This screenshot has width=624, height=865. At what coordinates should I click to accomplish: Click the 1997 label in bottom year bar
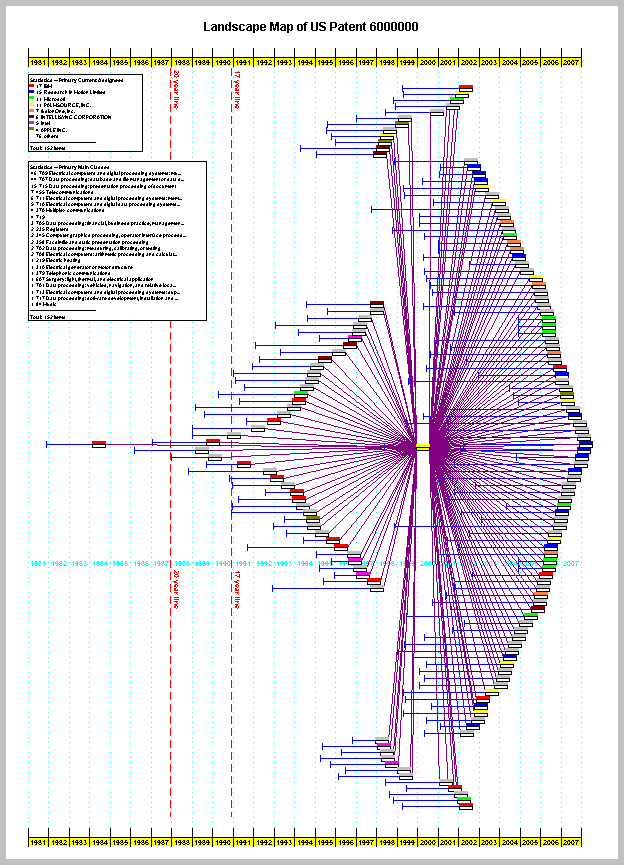click(366, 842)
